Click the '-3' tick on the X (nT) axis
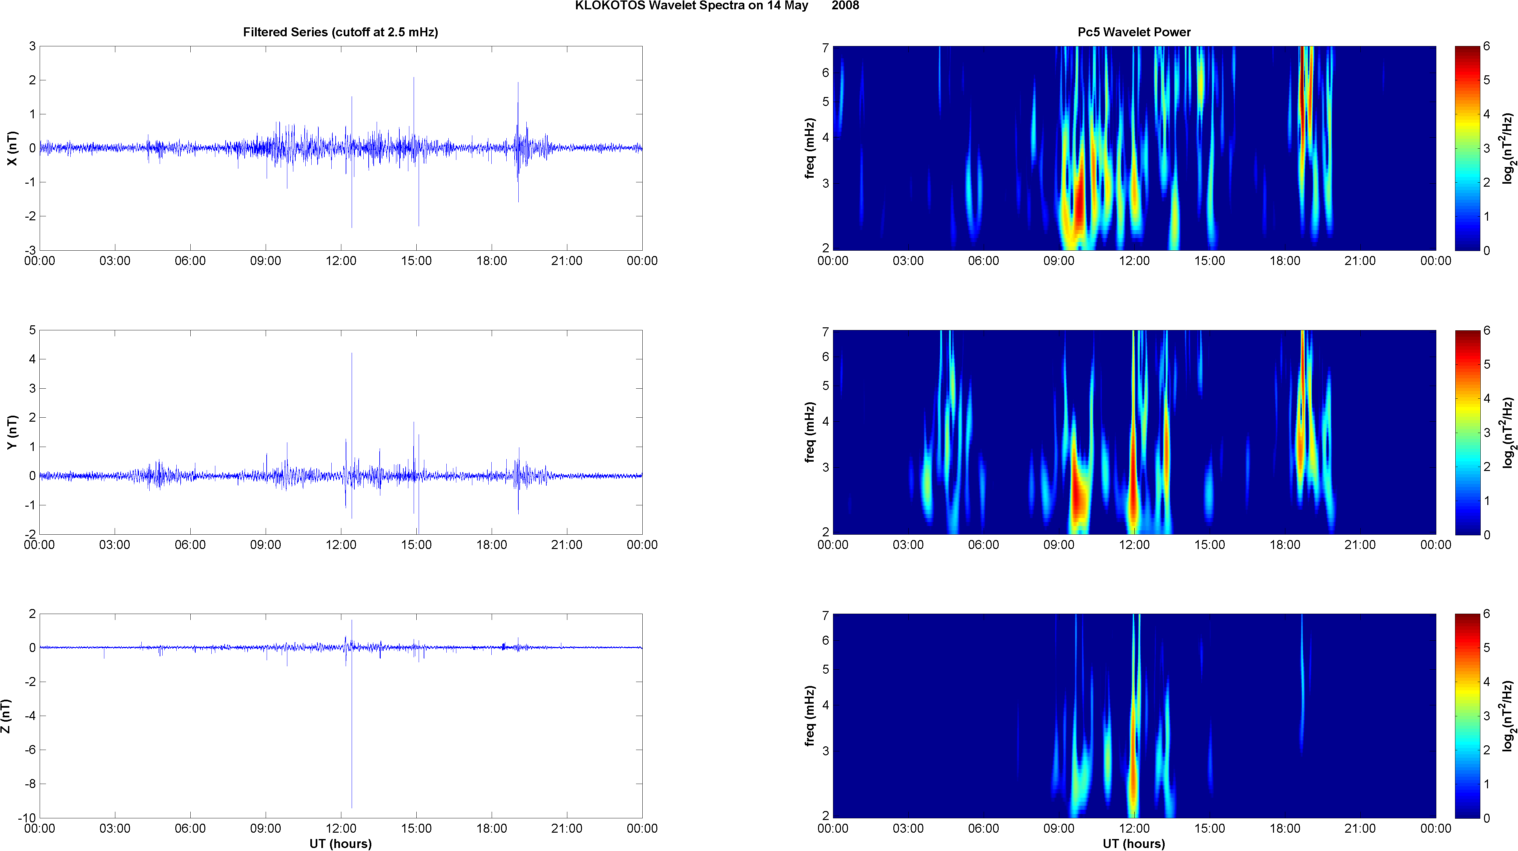Image resolution: width=1518 pixels, height=851 pixels. coord(31,250)
